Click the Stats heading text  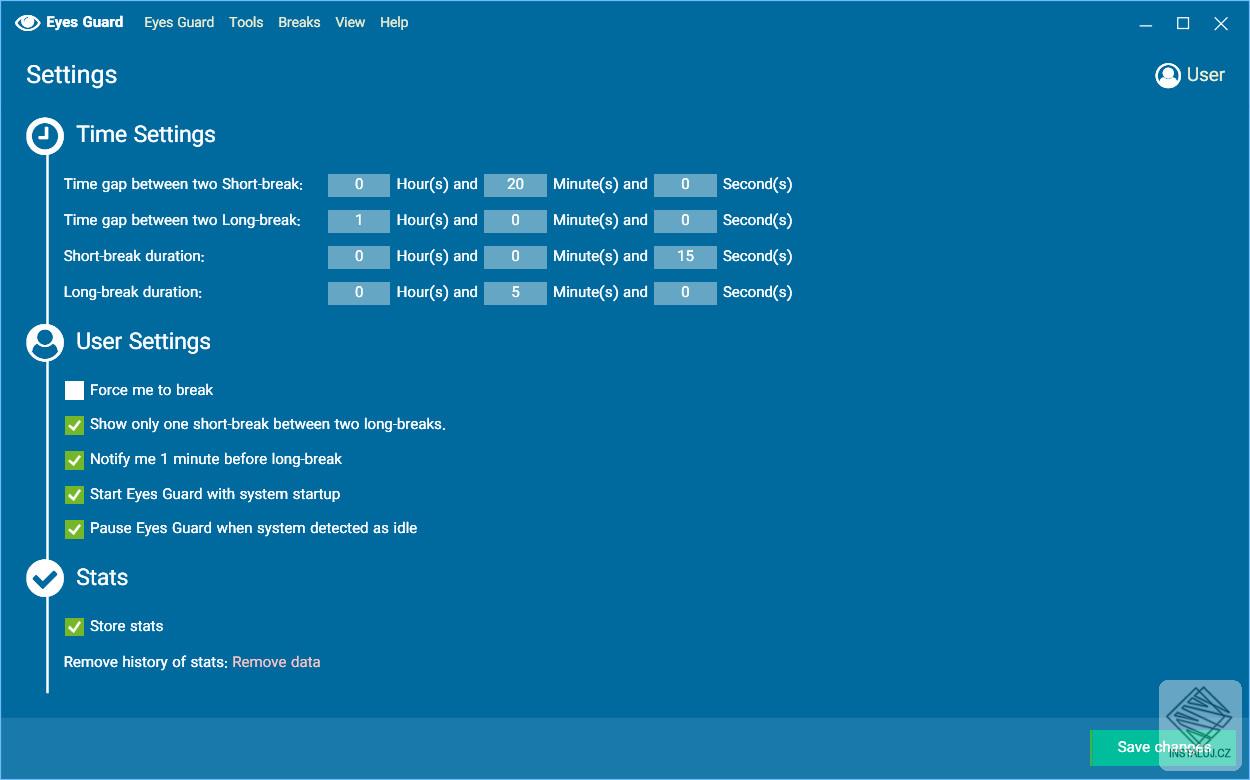click(x=102, y=578)
